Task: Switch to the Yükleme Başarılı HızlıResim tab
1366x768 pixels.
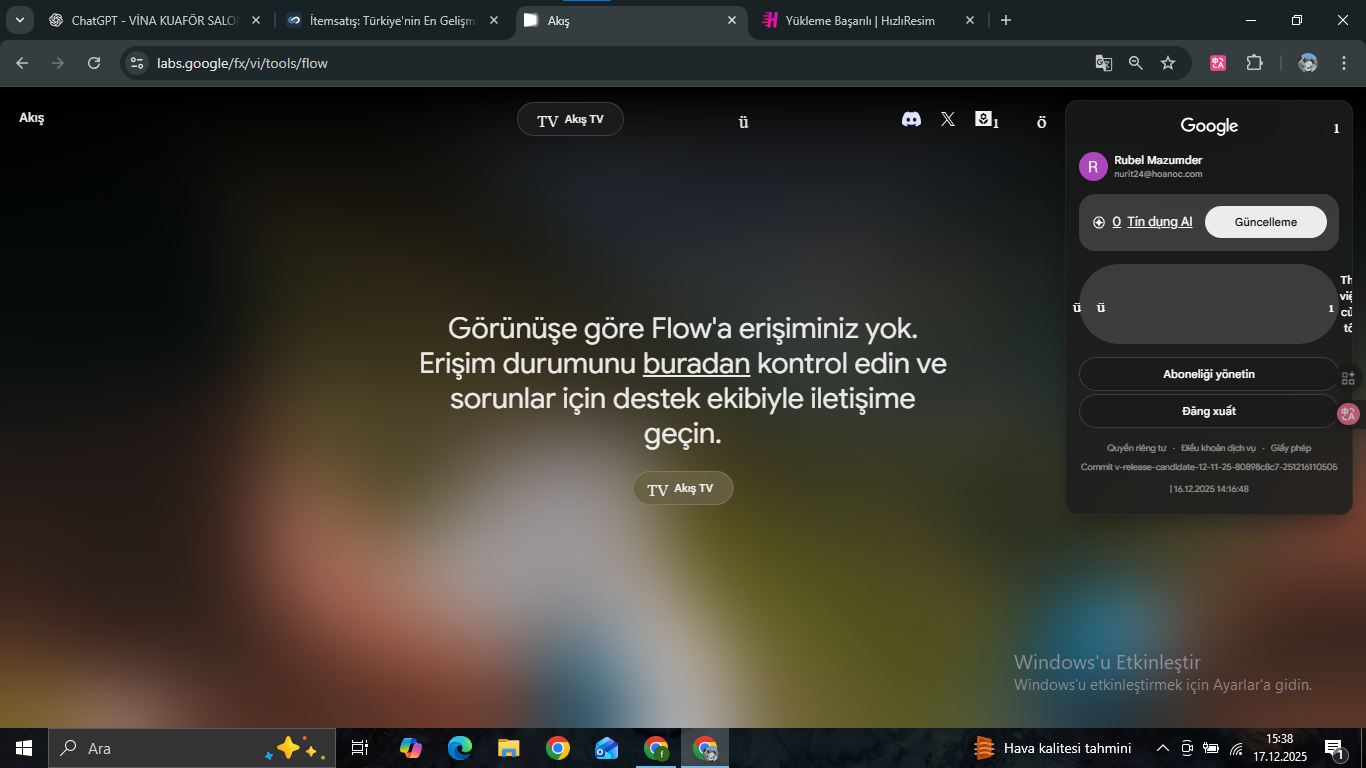Action: pyautogui.click(x=869, y=20)
